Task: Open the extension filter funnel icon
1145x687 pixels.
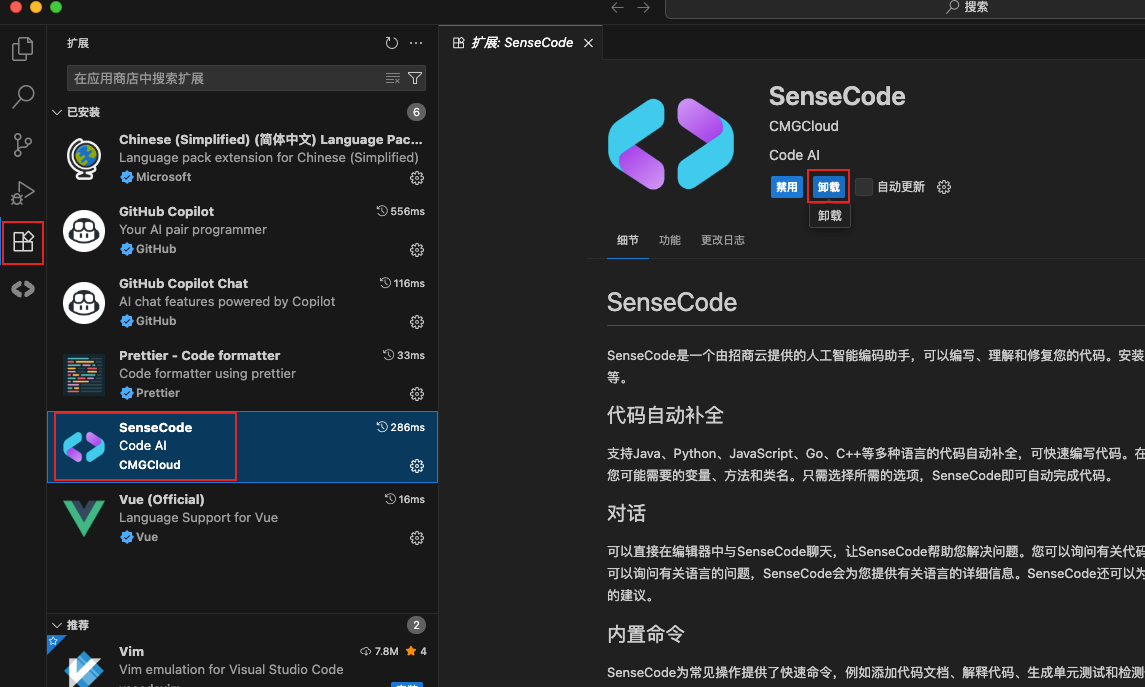Action: (415, 78)
